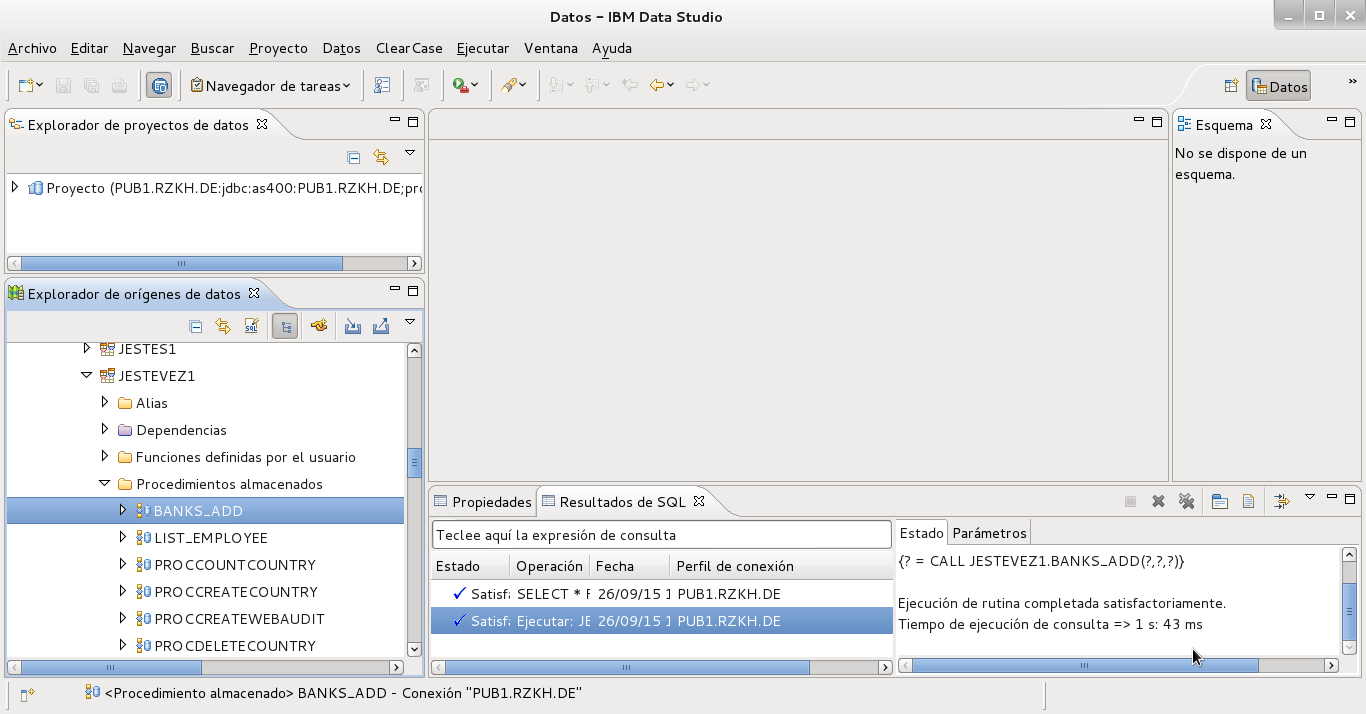Collapse all in Explorador de proyectos de datos
This screenshot has width=1366, height=714.
(x=353, y=157)
